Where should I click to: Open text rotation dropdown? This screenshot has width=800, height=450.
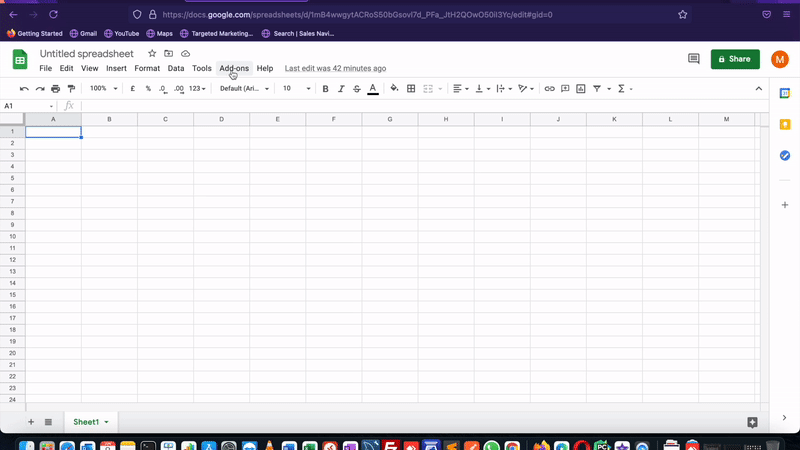[526, 89]
